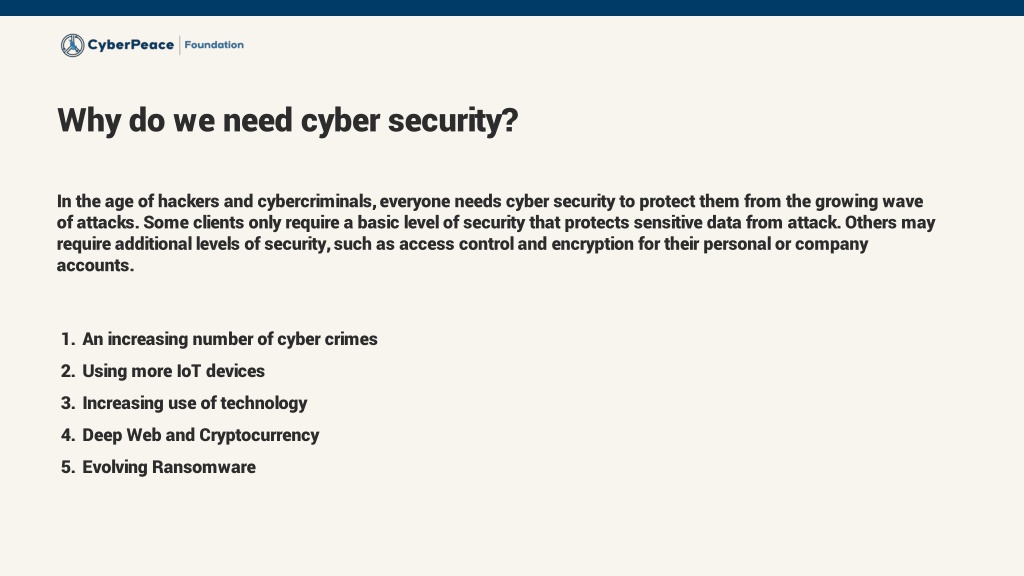Click the word 'accounts.' ending the paragraph

point(95,266)
